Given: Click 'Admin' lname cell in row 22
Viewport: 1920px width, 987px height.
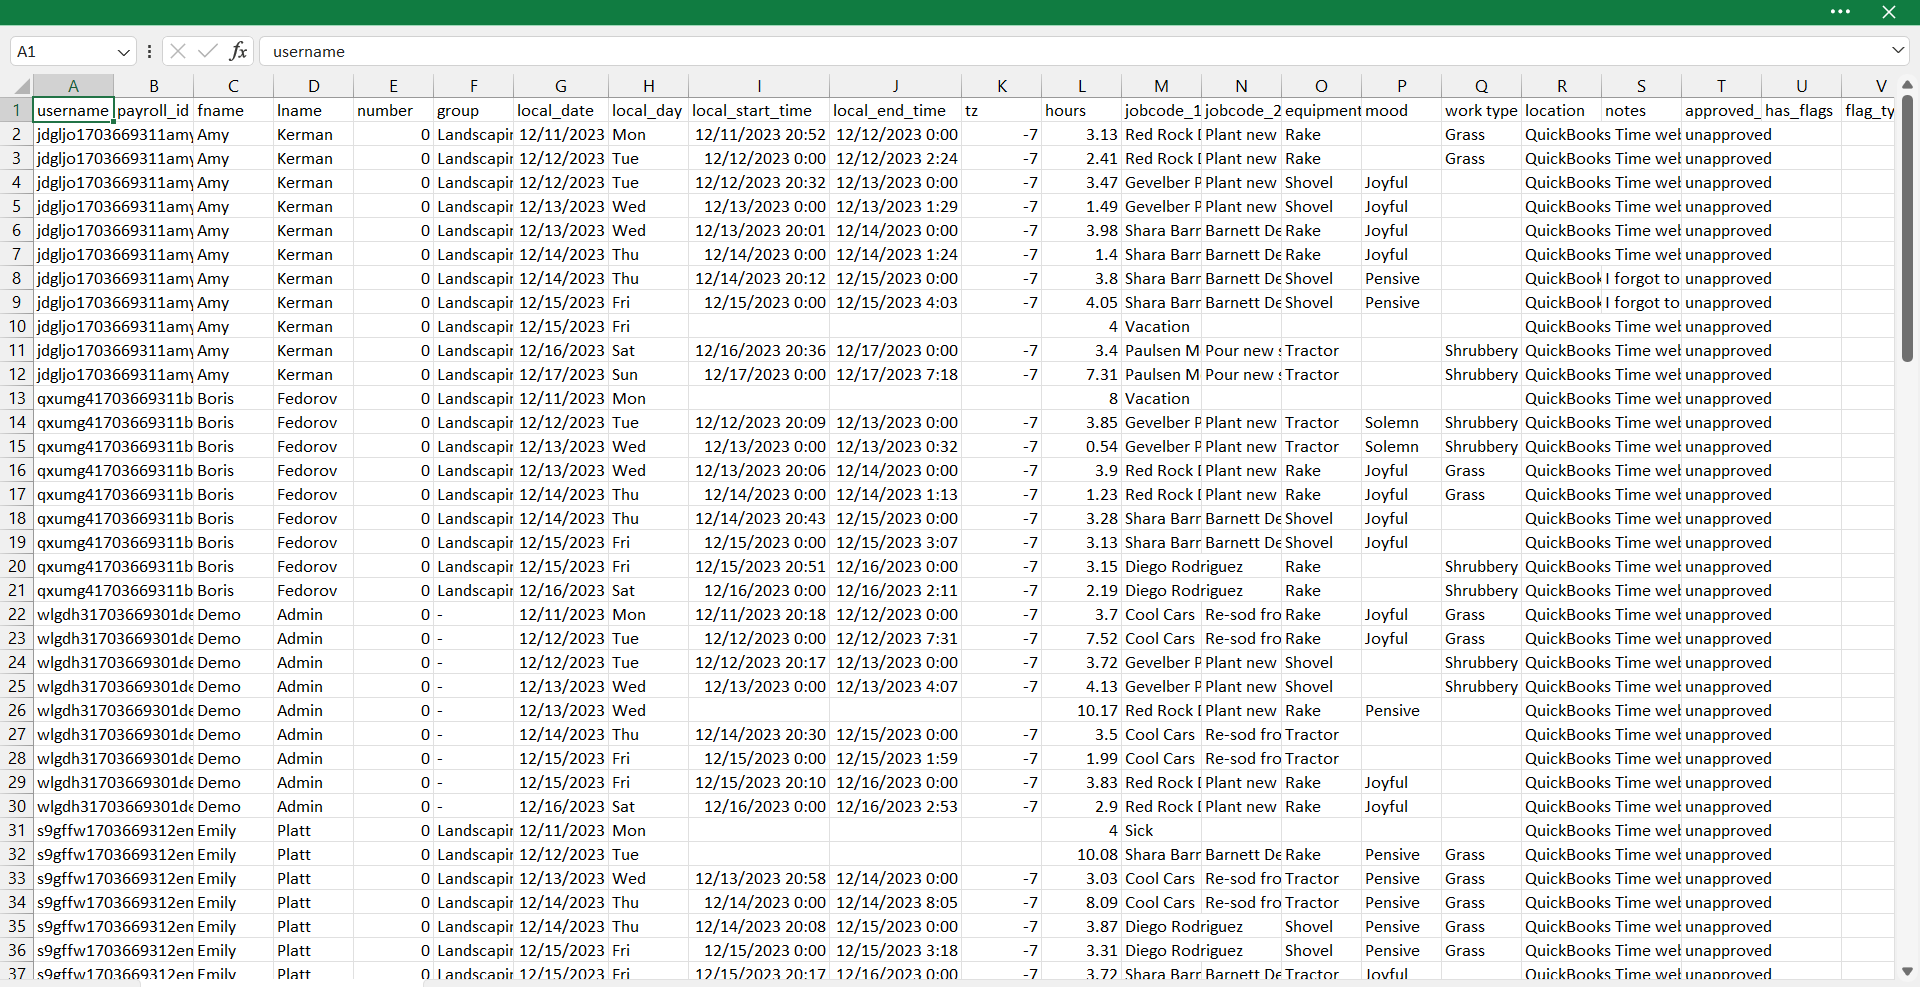Looking at the screenshot, I should coord(313,614).
